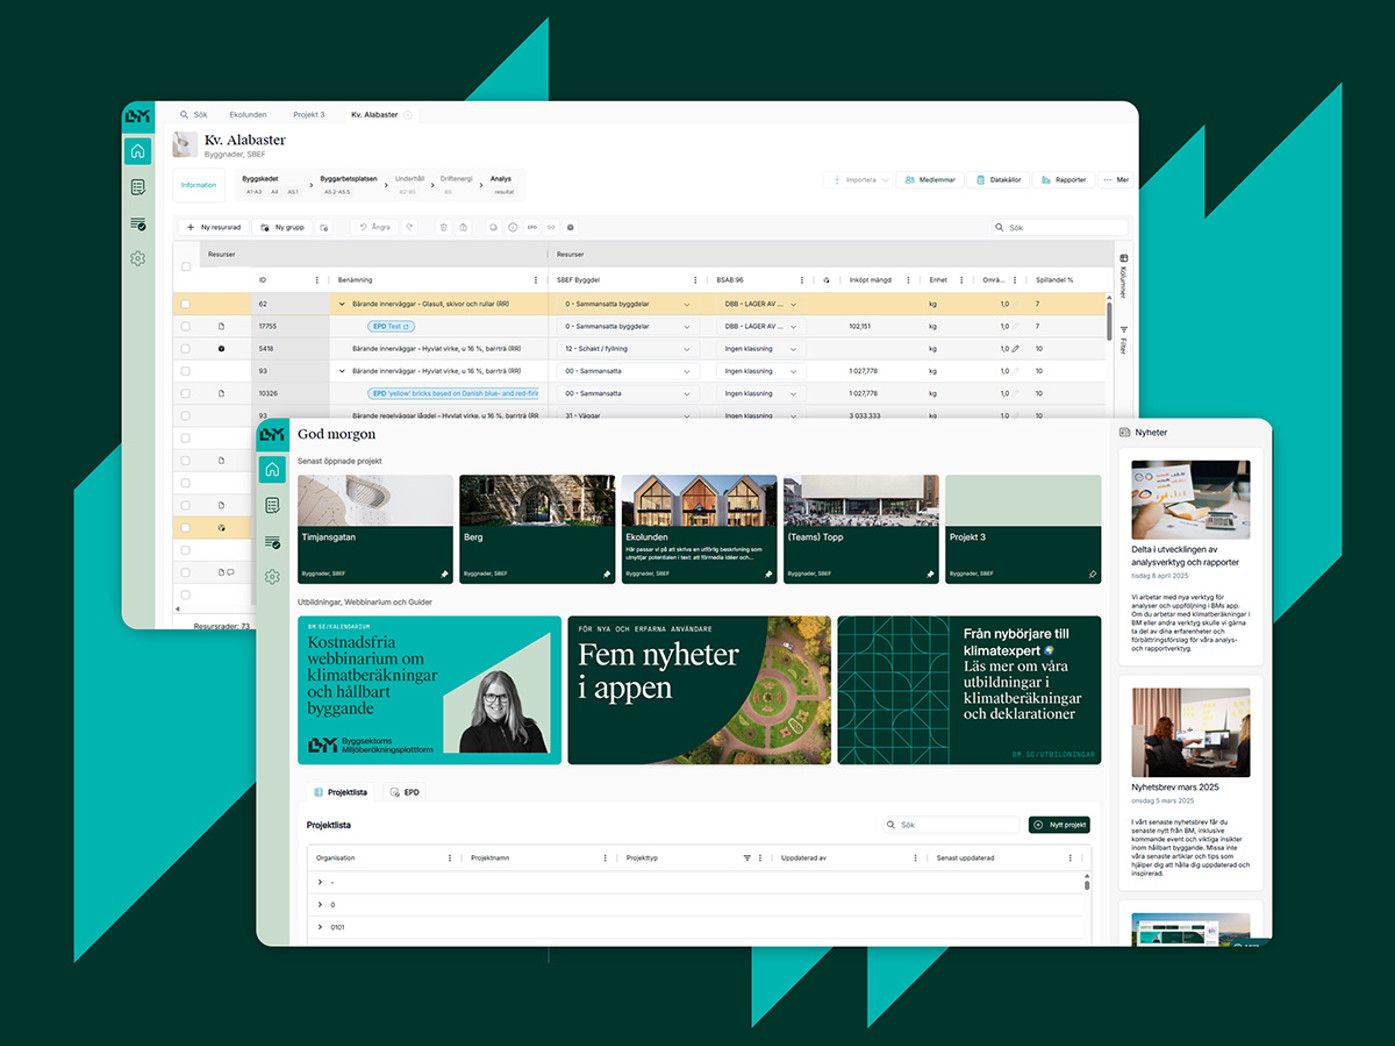Image resolution: width=1395 pixels, height=1046 pixels.
Task: Click the pencil edit icon in row 5418
Action: 1016,349
